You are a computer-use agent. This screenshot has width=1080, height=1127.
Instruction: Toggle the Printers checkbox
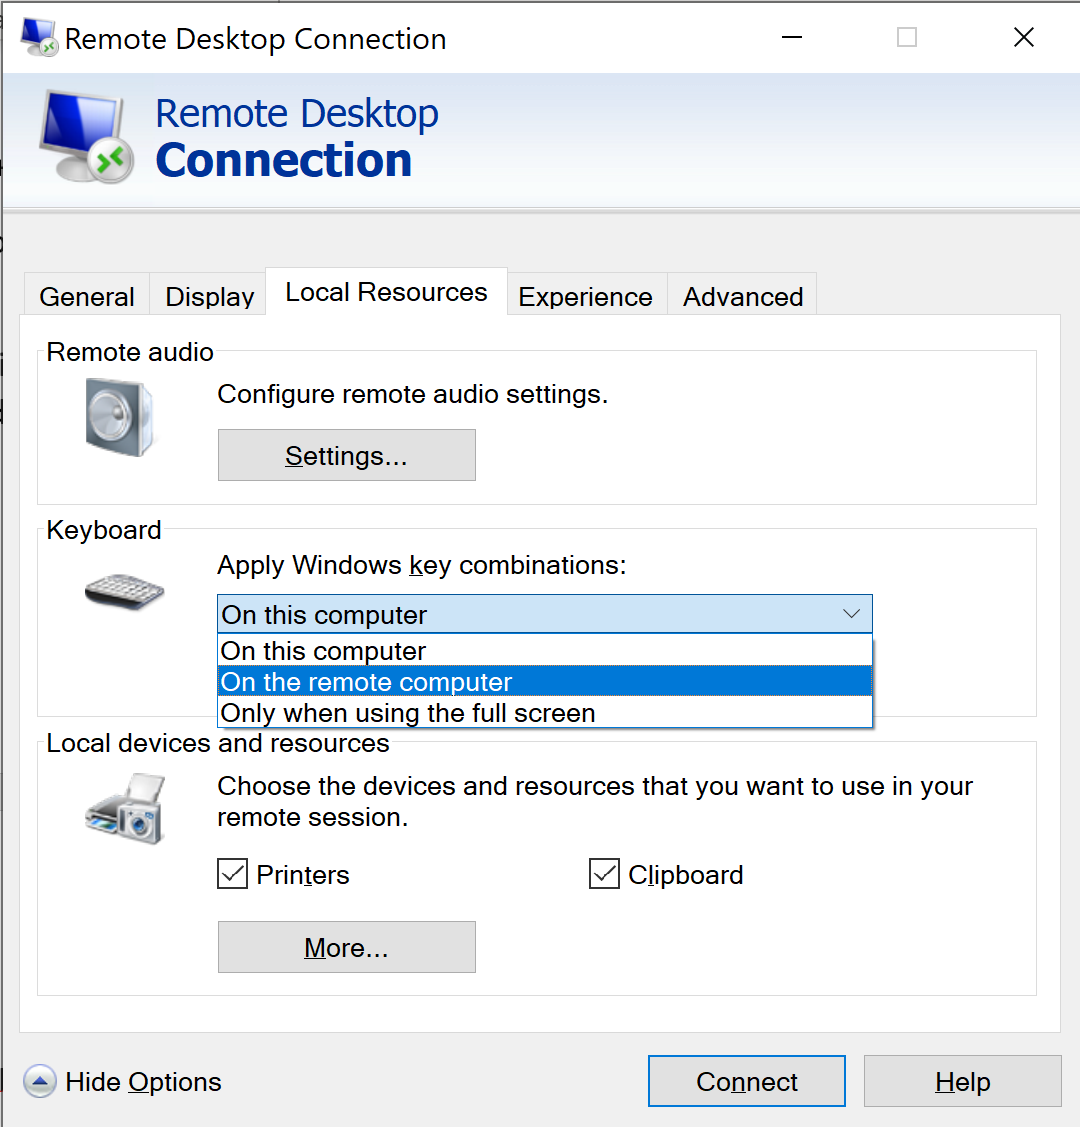click(233, 874)
